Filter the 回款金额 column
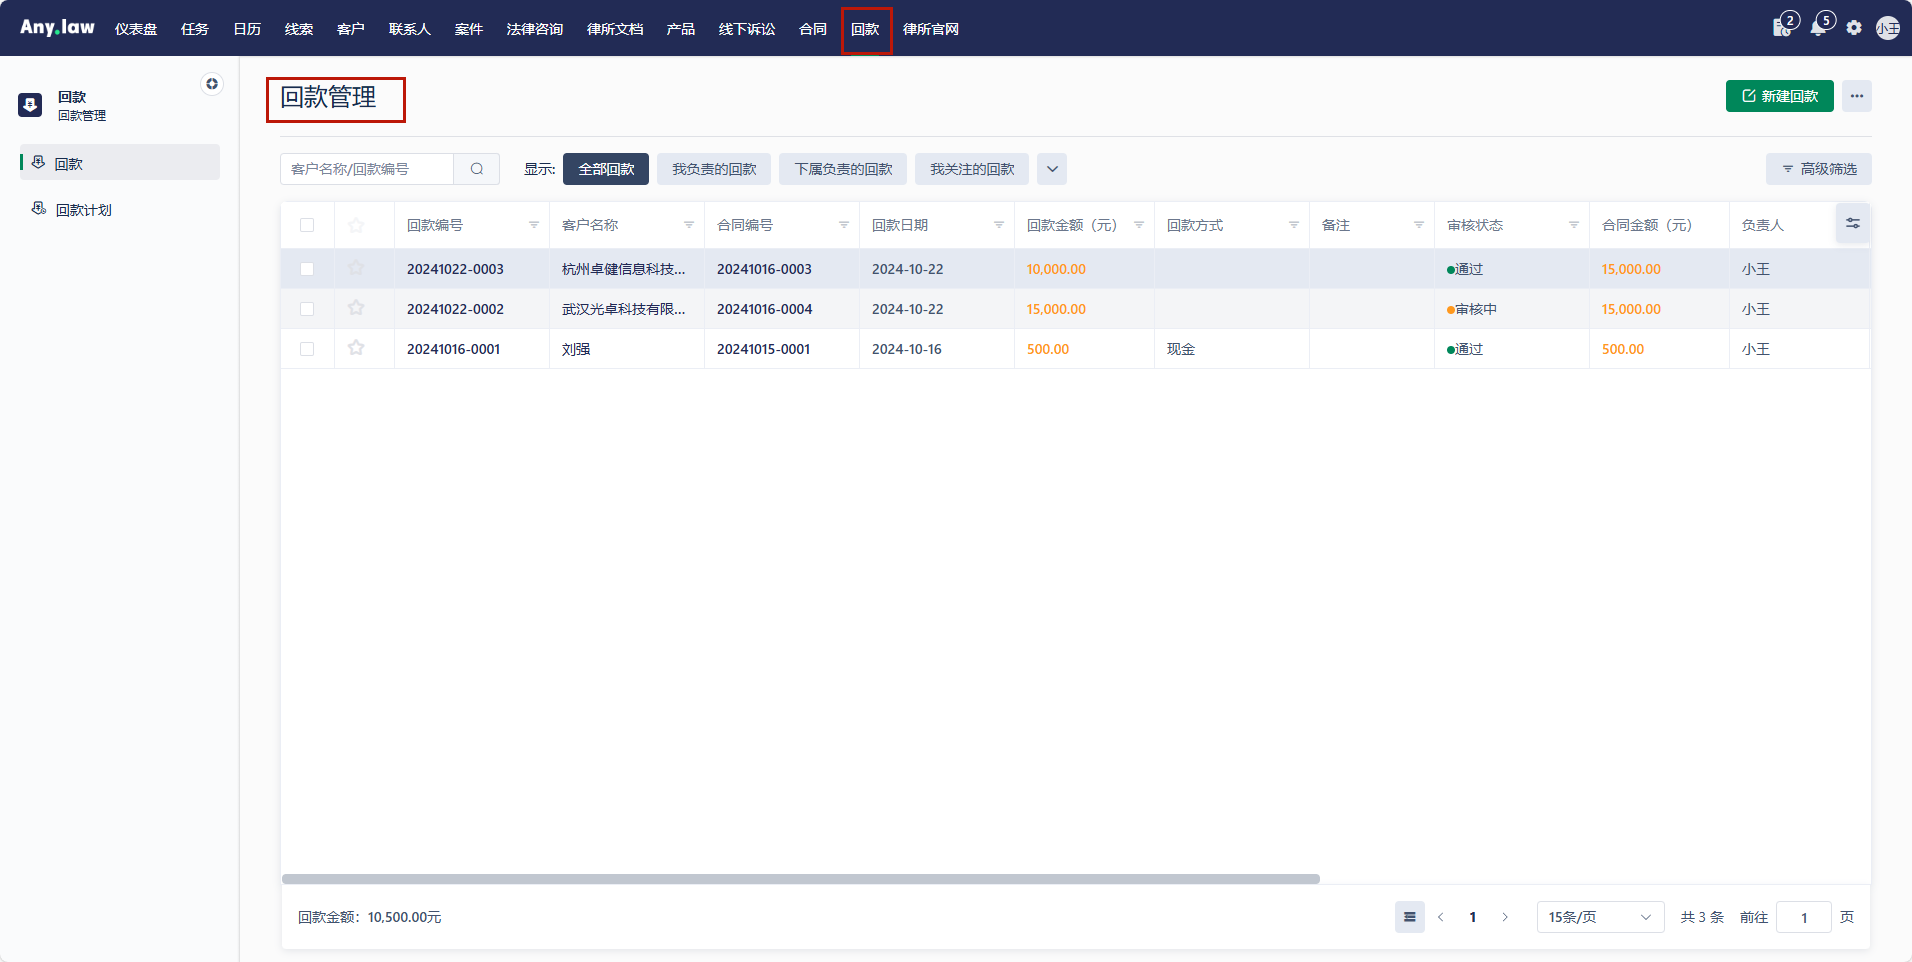1912x962 pixels. [1139, 225]
